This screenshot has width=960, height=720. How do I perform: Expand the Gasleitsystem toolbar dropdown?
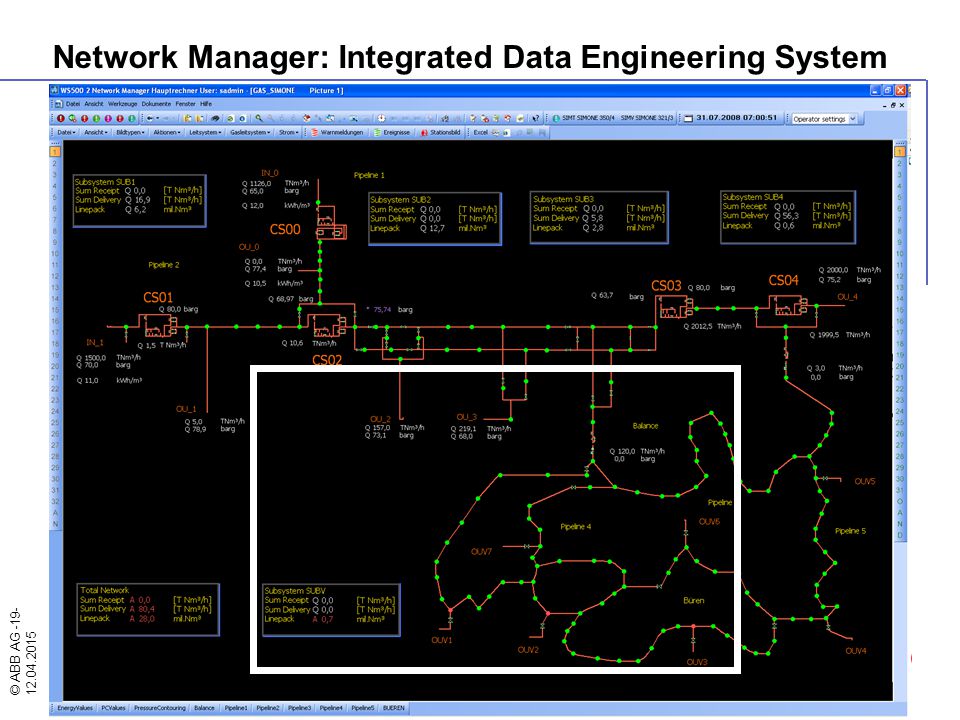pyautogui.click(x=250, y=132)
